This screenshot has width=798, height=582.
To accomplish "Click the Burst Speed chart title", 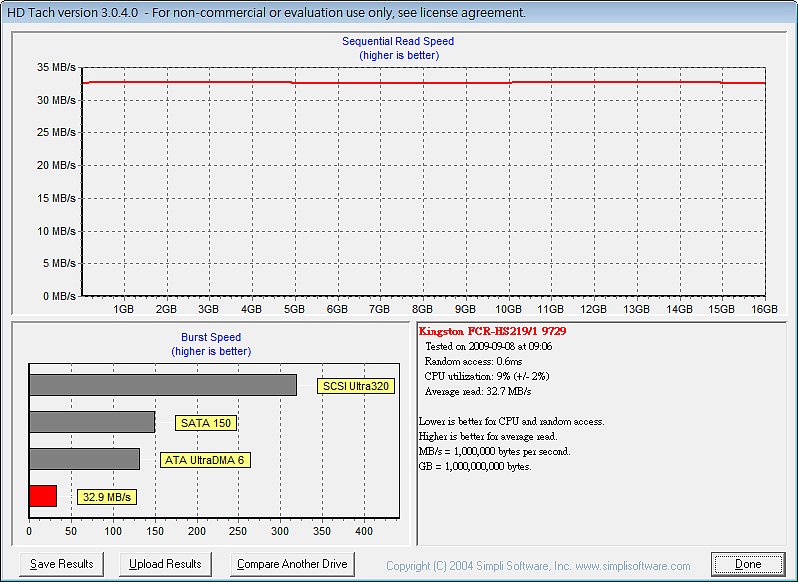I will (211, 337).
